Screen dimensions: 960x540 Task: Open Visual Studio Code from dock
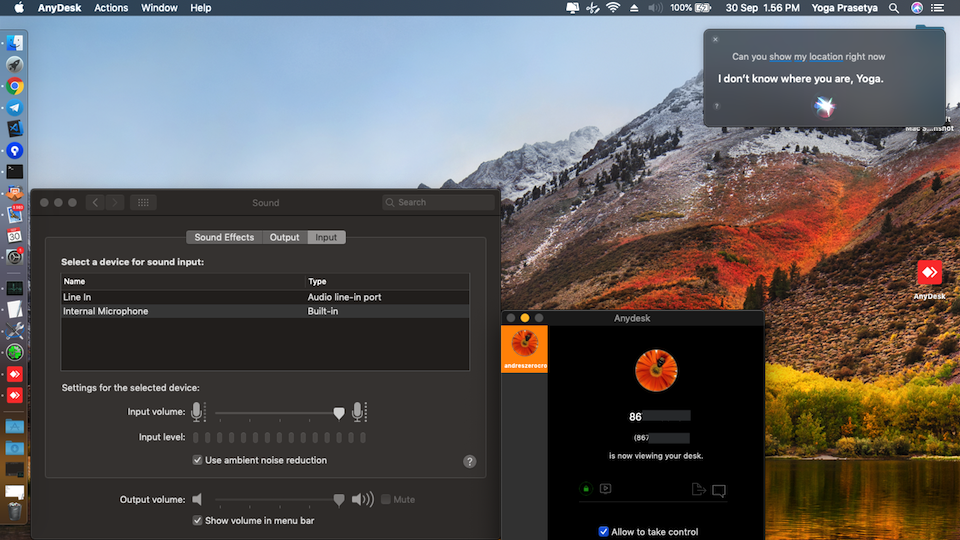click(15, 129)
